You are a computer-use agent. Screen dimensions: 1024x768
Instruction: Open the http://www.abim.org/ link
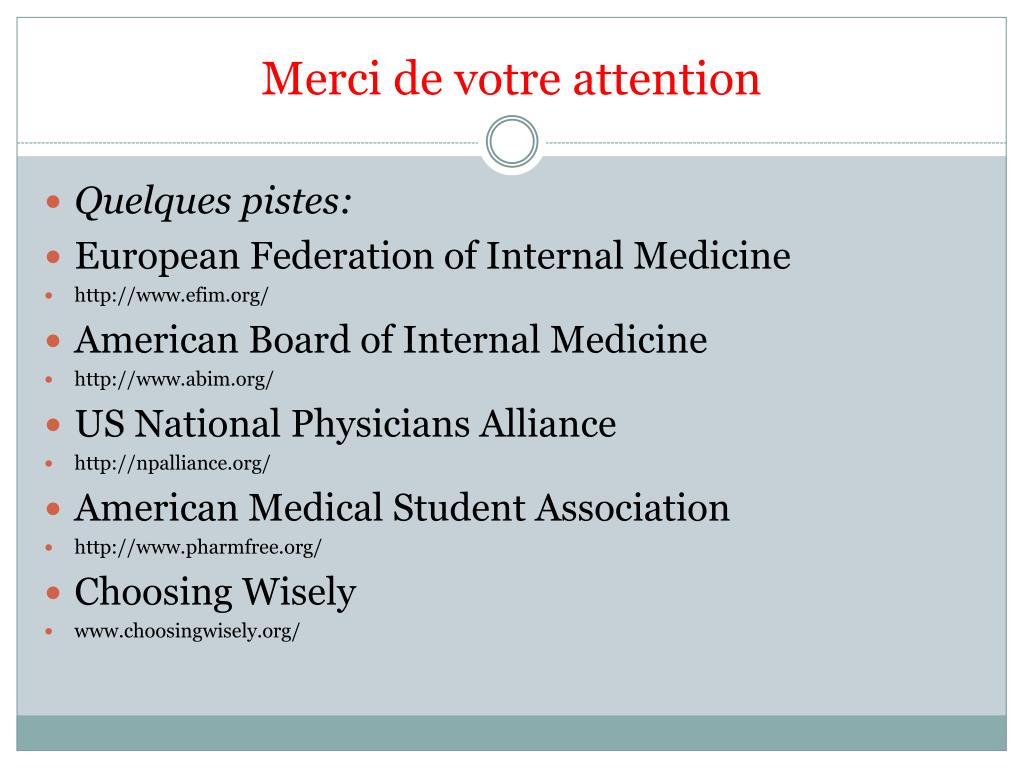click(x=174, y=379)
